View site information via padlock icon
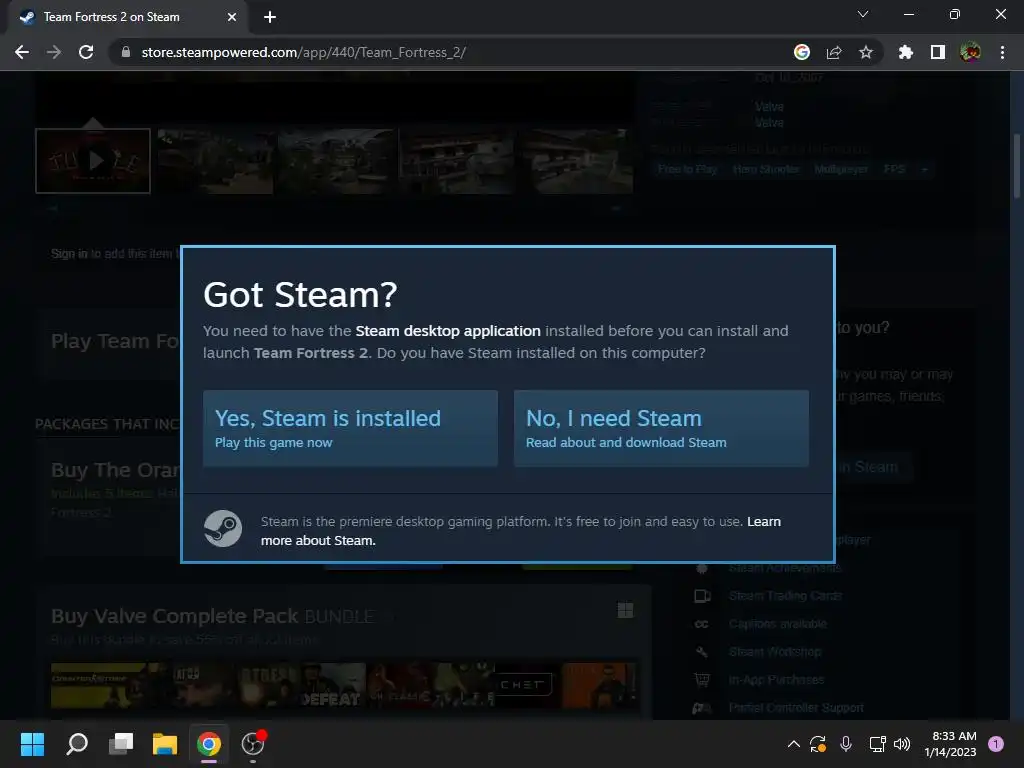The width and height of the screenshot is (1024, 768). point(126,52)
